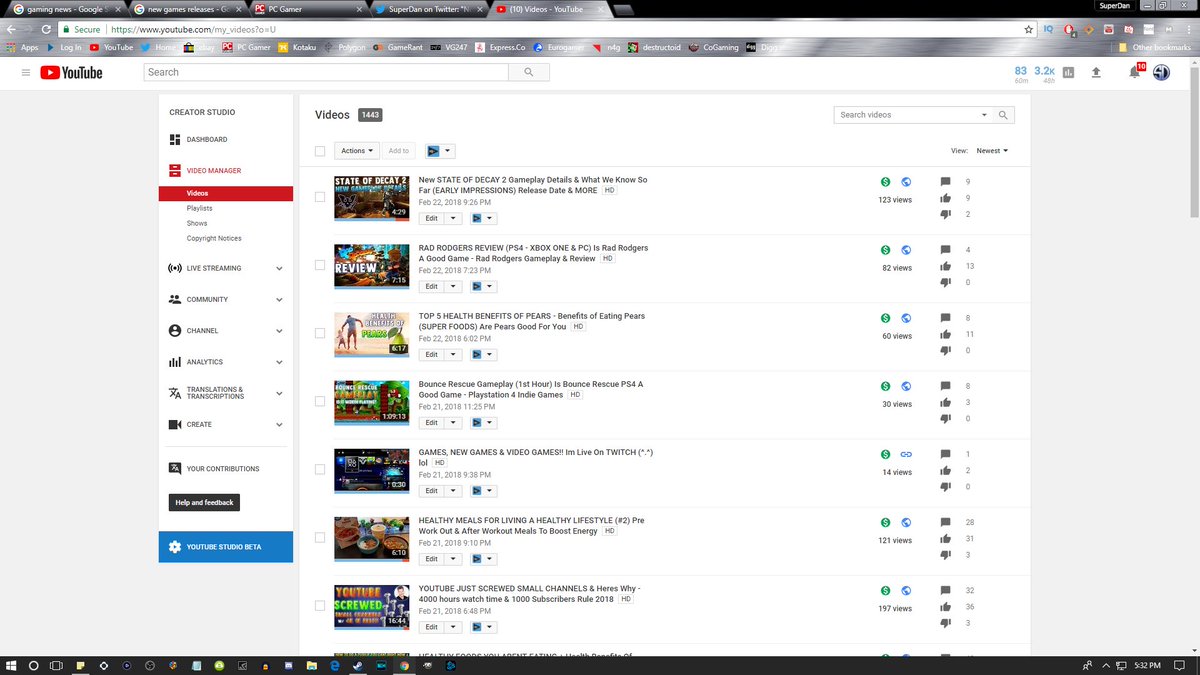Click monetization dollar icon for State of Decay 2 video
Image resolution: width=1200 pixels, height=675 pixels.
885,182
